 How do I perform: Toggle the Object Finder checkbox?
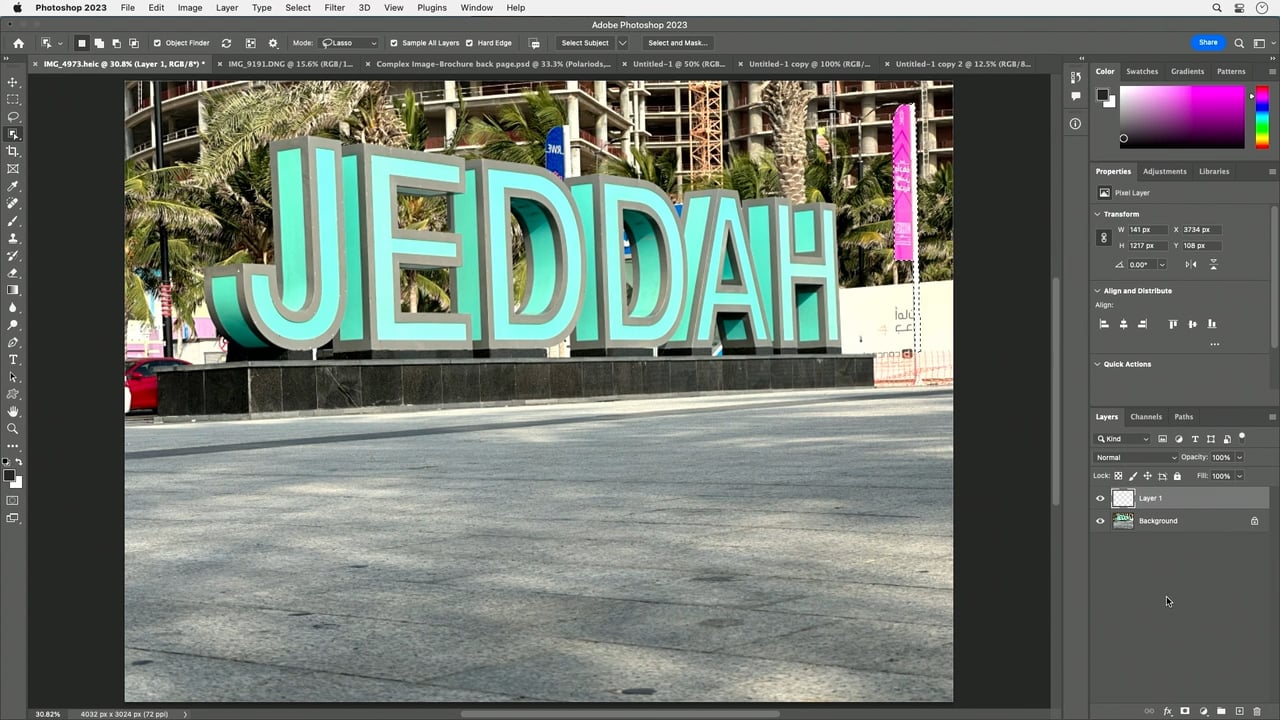pos(157,43)
